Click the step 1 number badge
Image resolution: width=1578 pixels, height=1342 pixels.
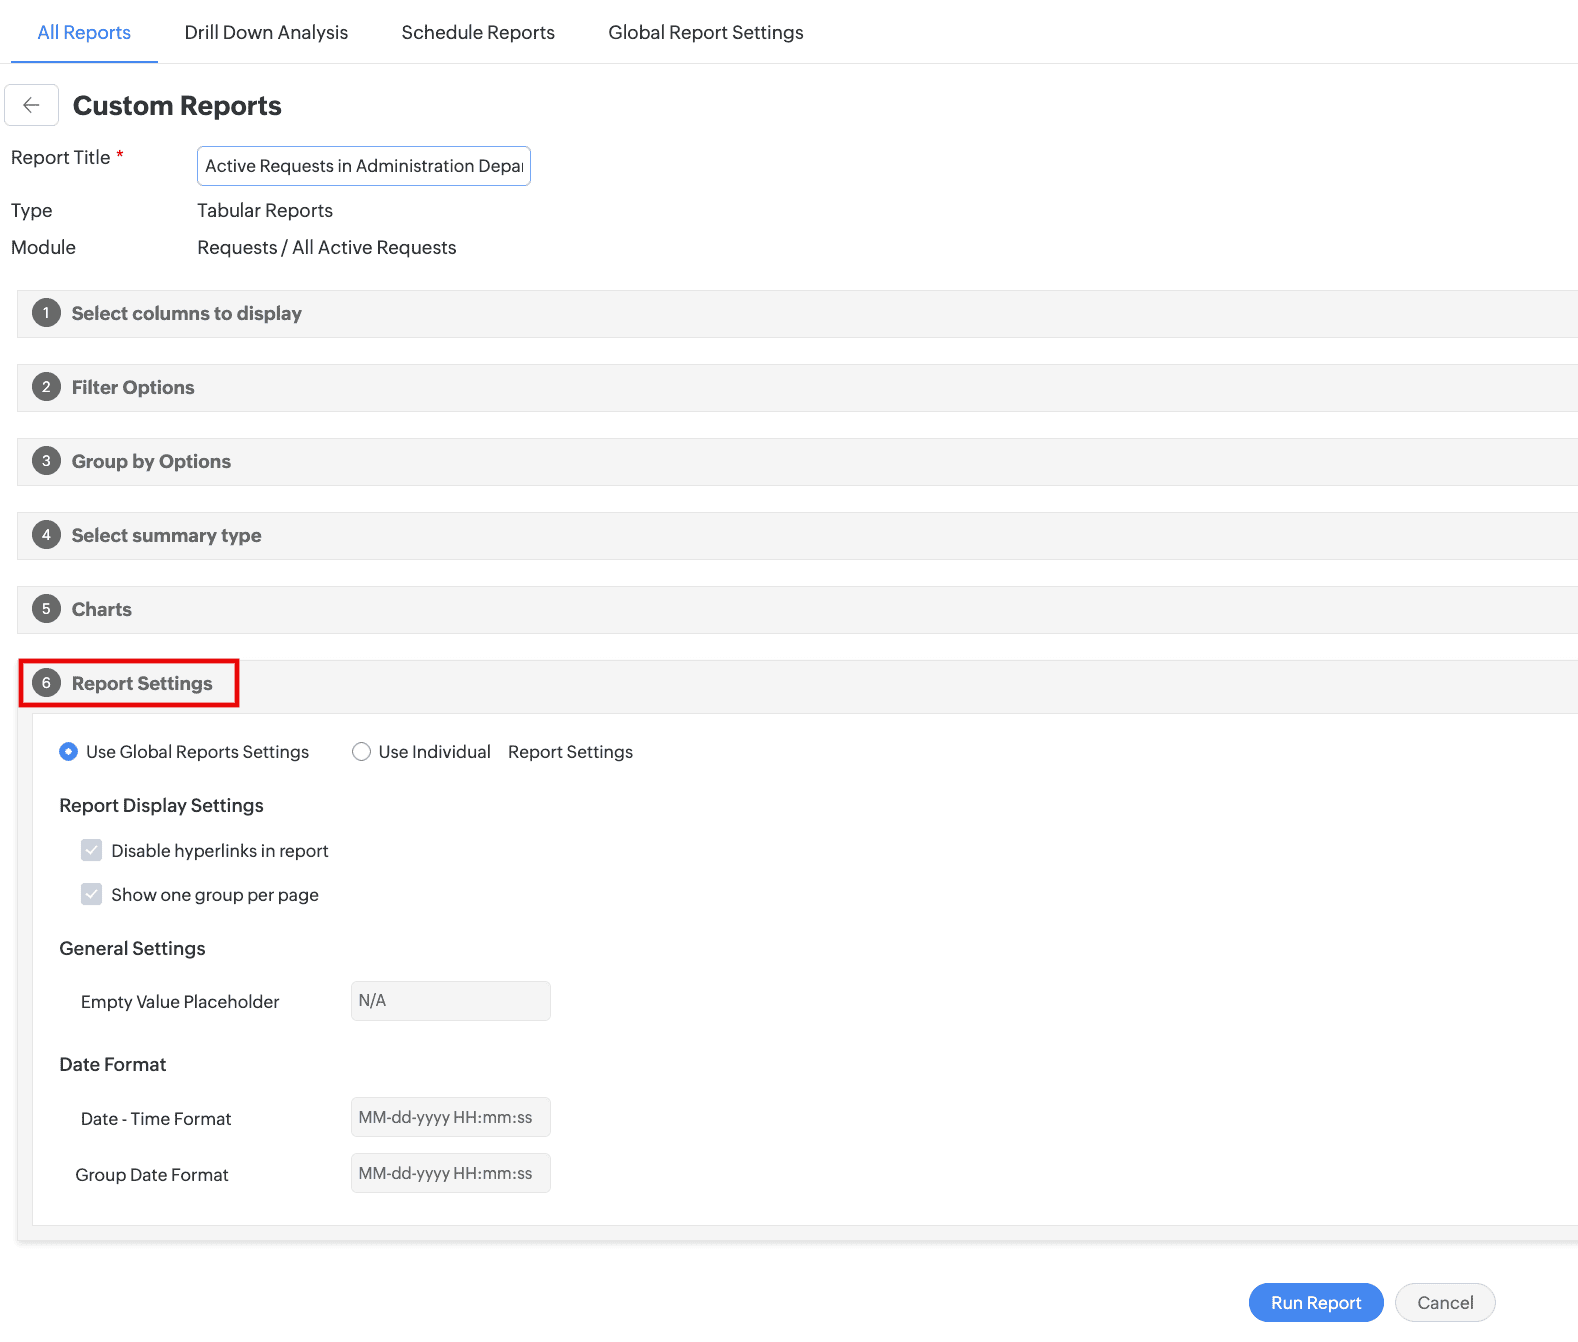(46, 313)
